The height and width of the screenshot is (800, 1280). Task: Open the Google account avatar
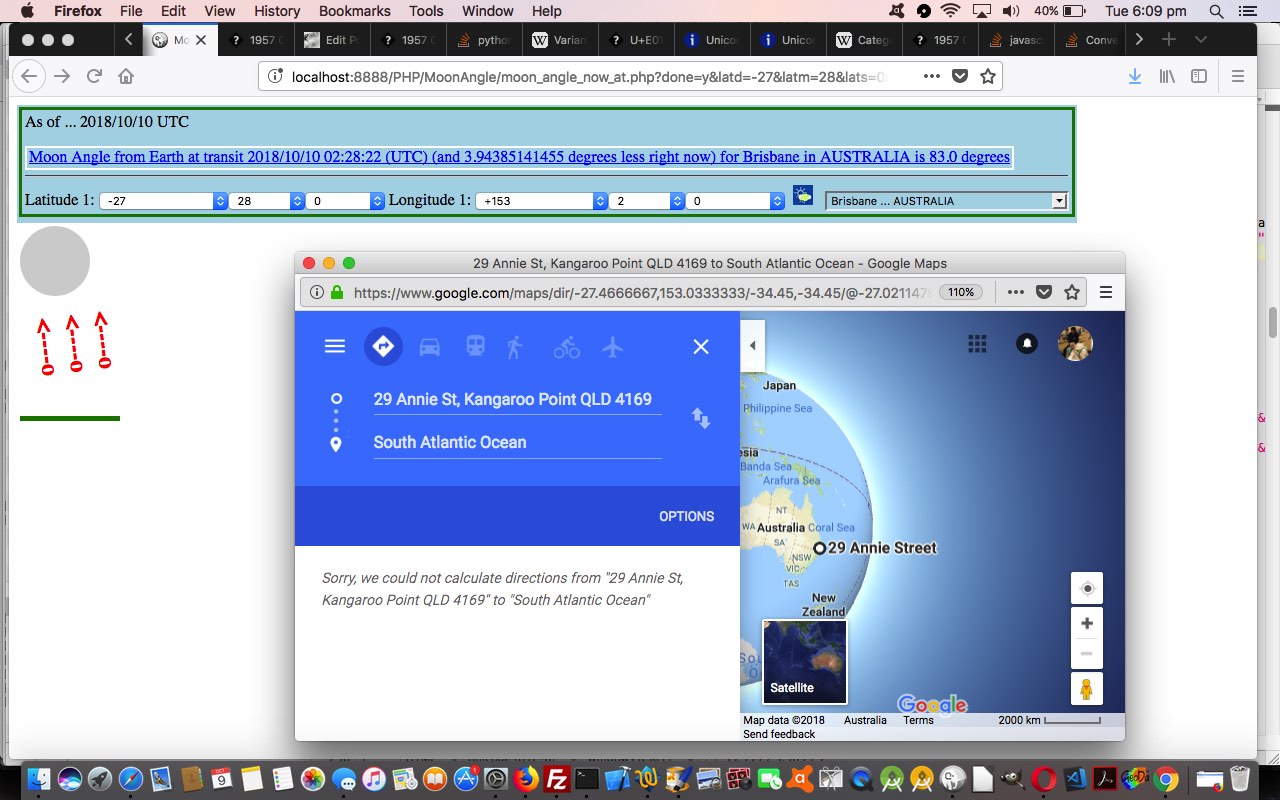tap(1075, 344)
